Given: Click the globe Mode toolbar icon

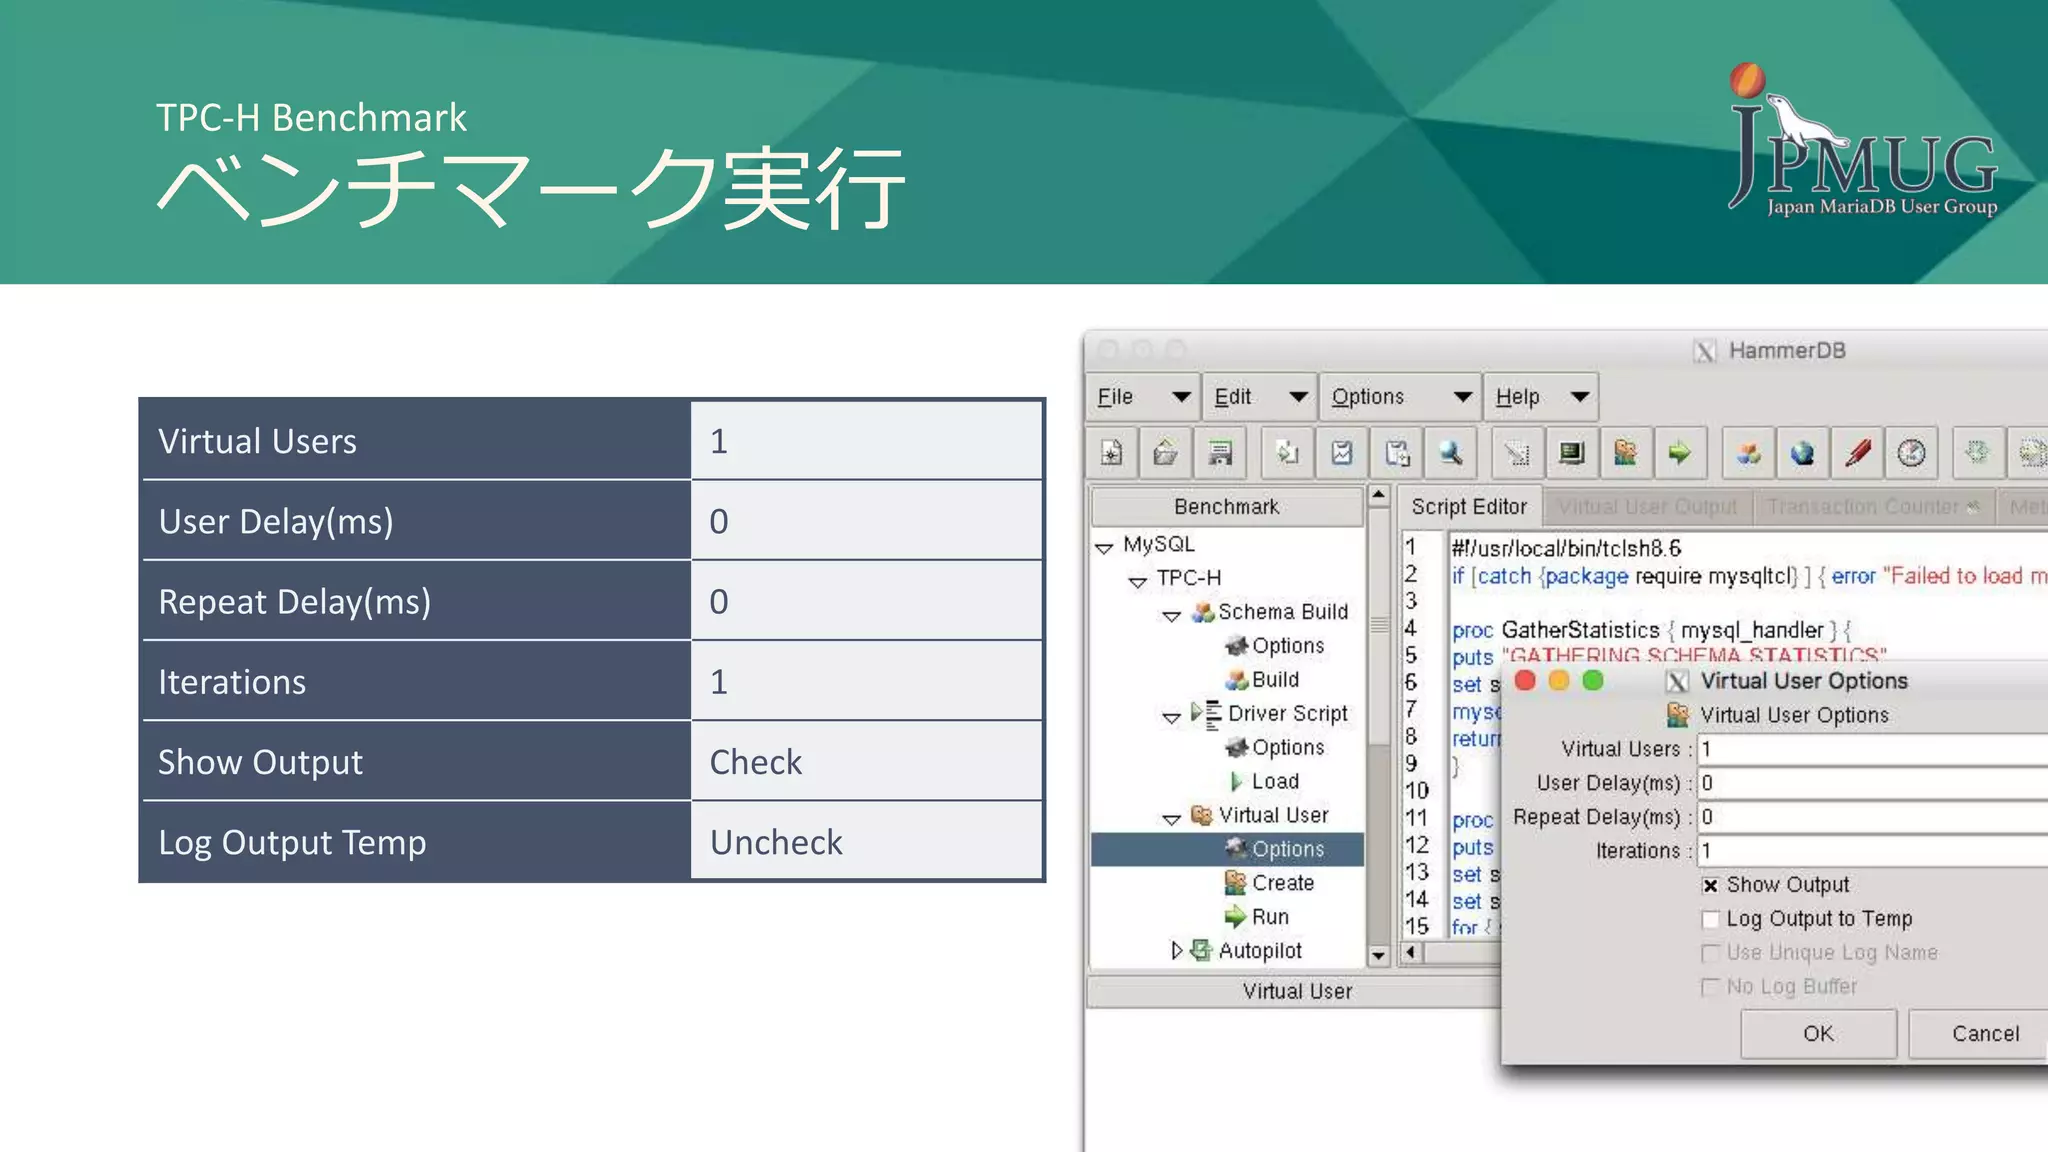Looking at the screenshot, I should pos(1803,453).
